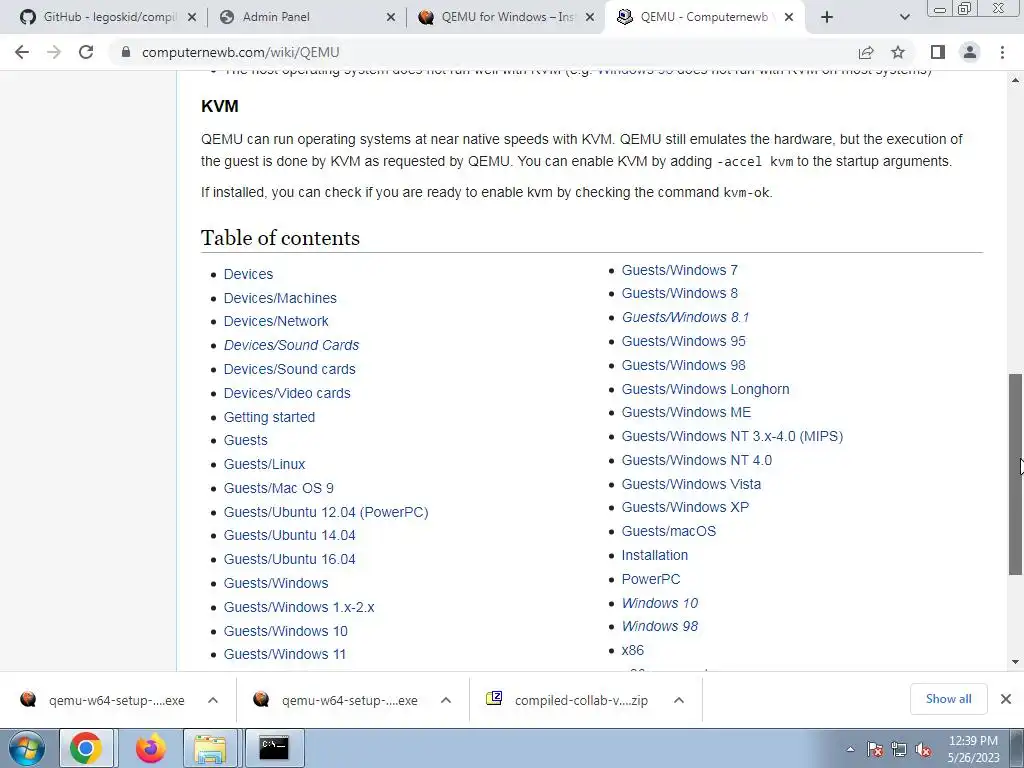Viewport: 1024px width, 768px height.
Task: Open Guests/Windows 1.x-2.x link
Action: point(299,607)
